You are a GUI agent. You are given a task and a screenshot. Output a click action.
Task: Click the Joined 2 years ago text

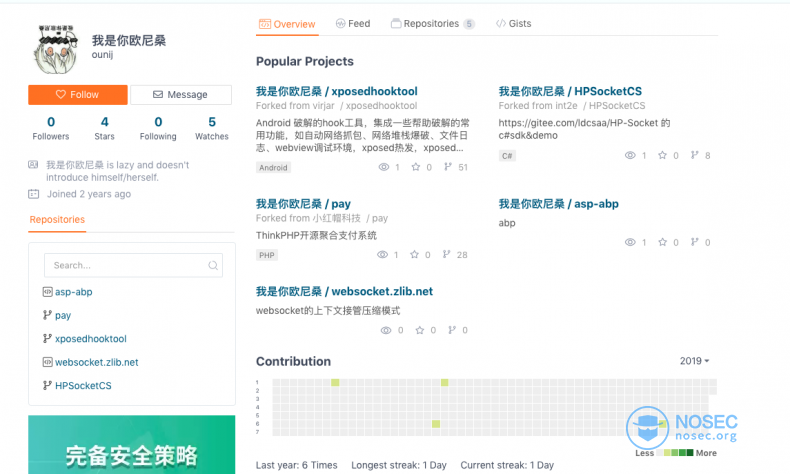89,194
